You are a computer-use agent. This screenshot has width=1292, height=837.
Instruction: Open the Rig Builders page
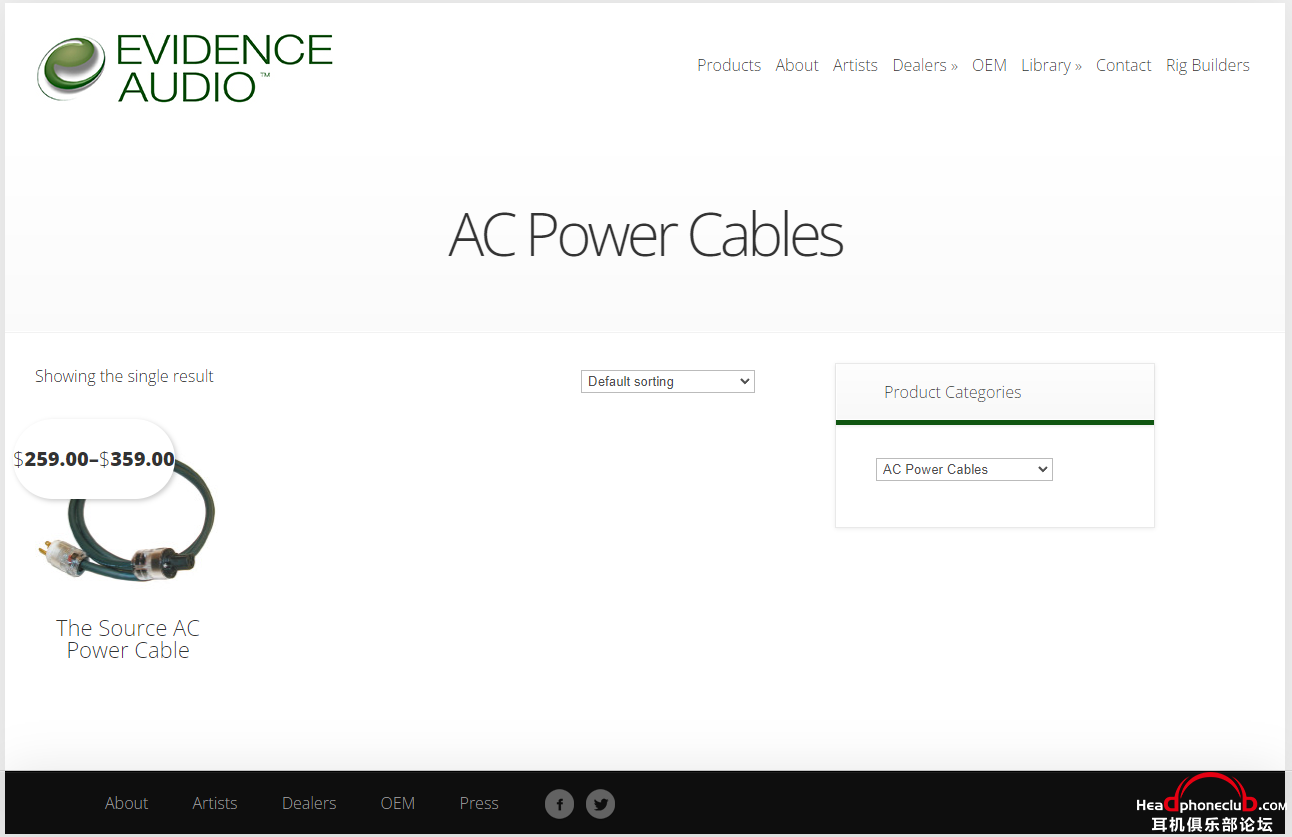click(x=1208, y=65)
